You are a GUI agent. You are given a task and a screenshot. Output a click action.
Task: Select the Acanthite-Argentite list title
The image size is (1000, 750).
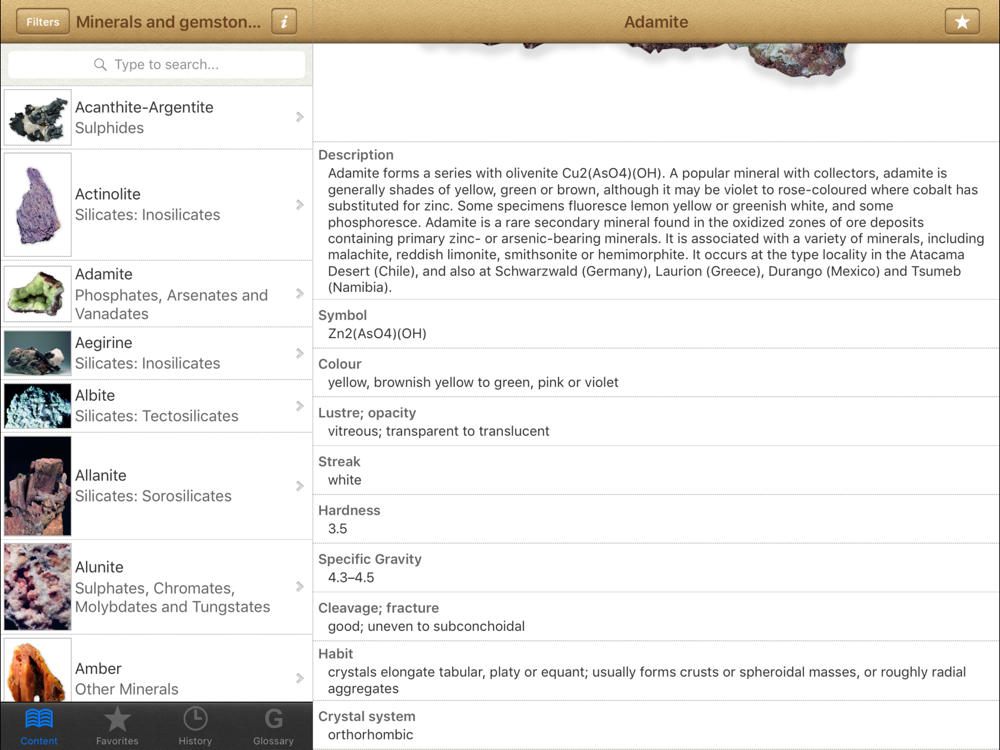click(x=144, y=107)
